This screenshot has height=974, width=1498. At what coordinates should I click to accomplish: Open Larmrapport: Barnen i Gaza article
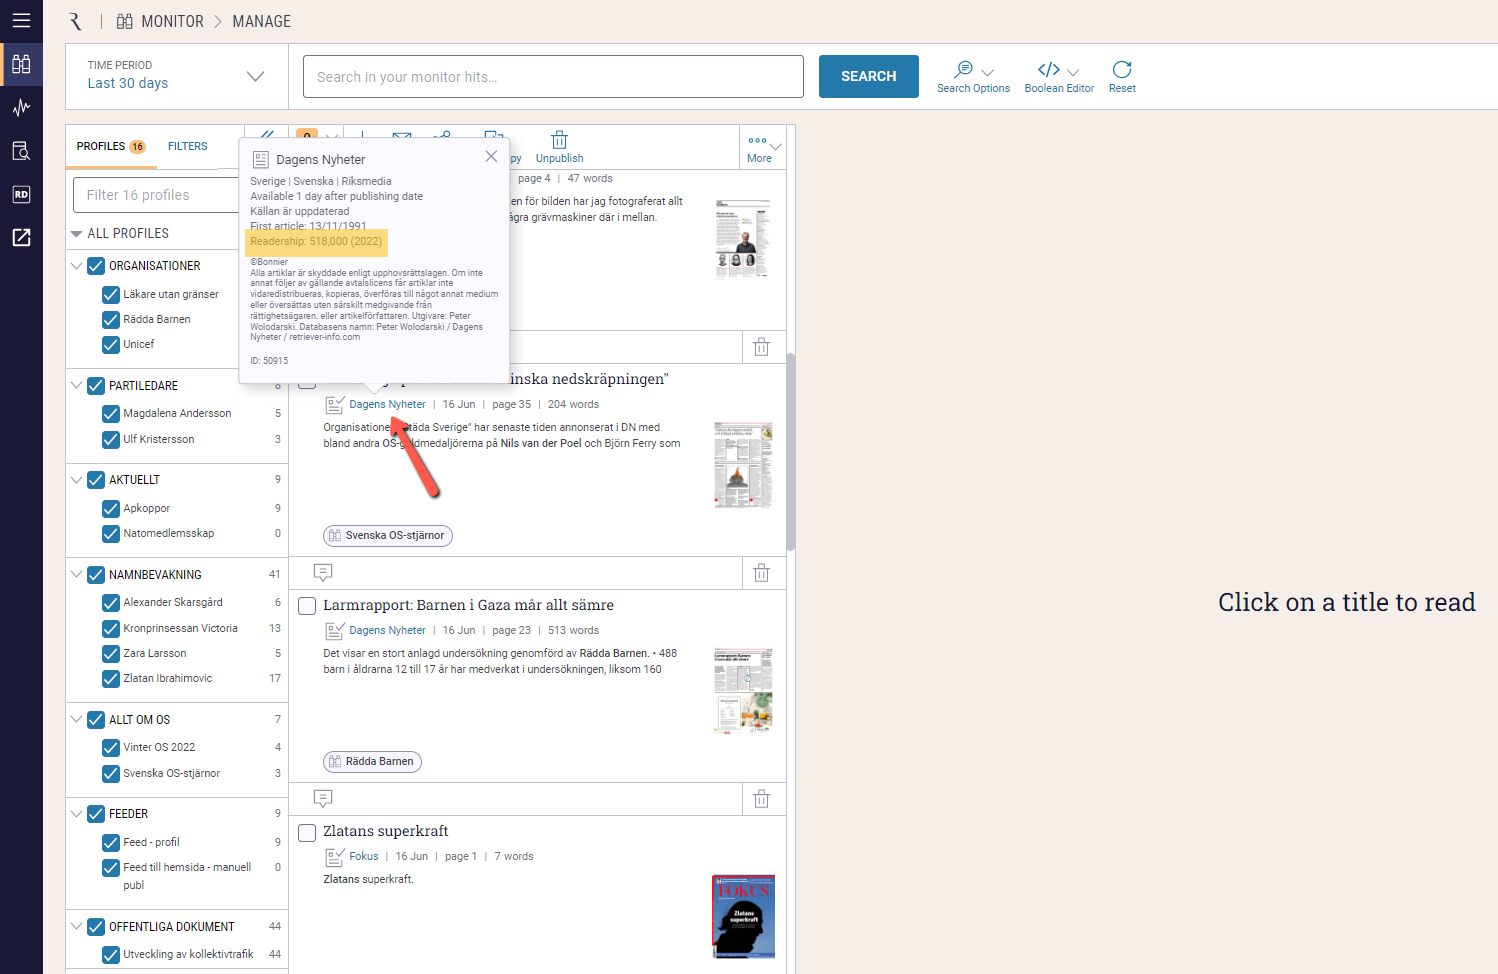tap(468, 605)
